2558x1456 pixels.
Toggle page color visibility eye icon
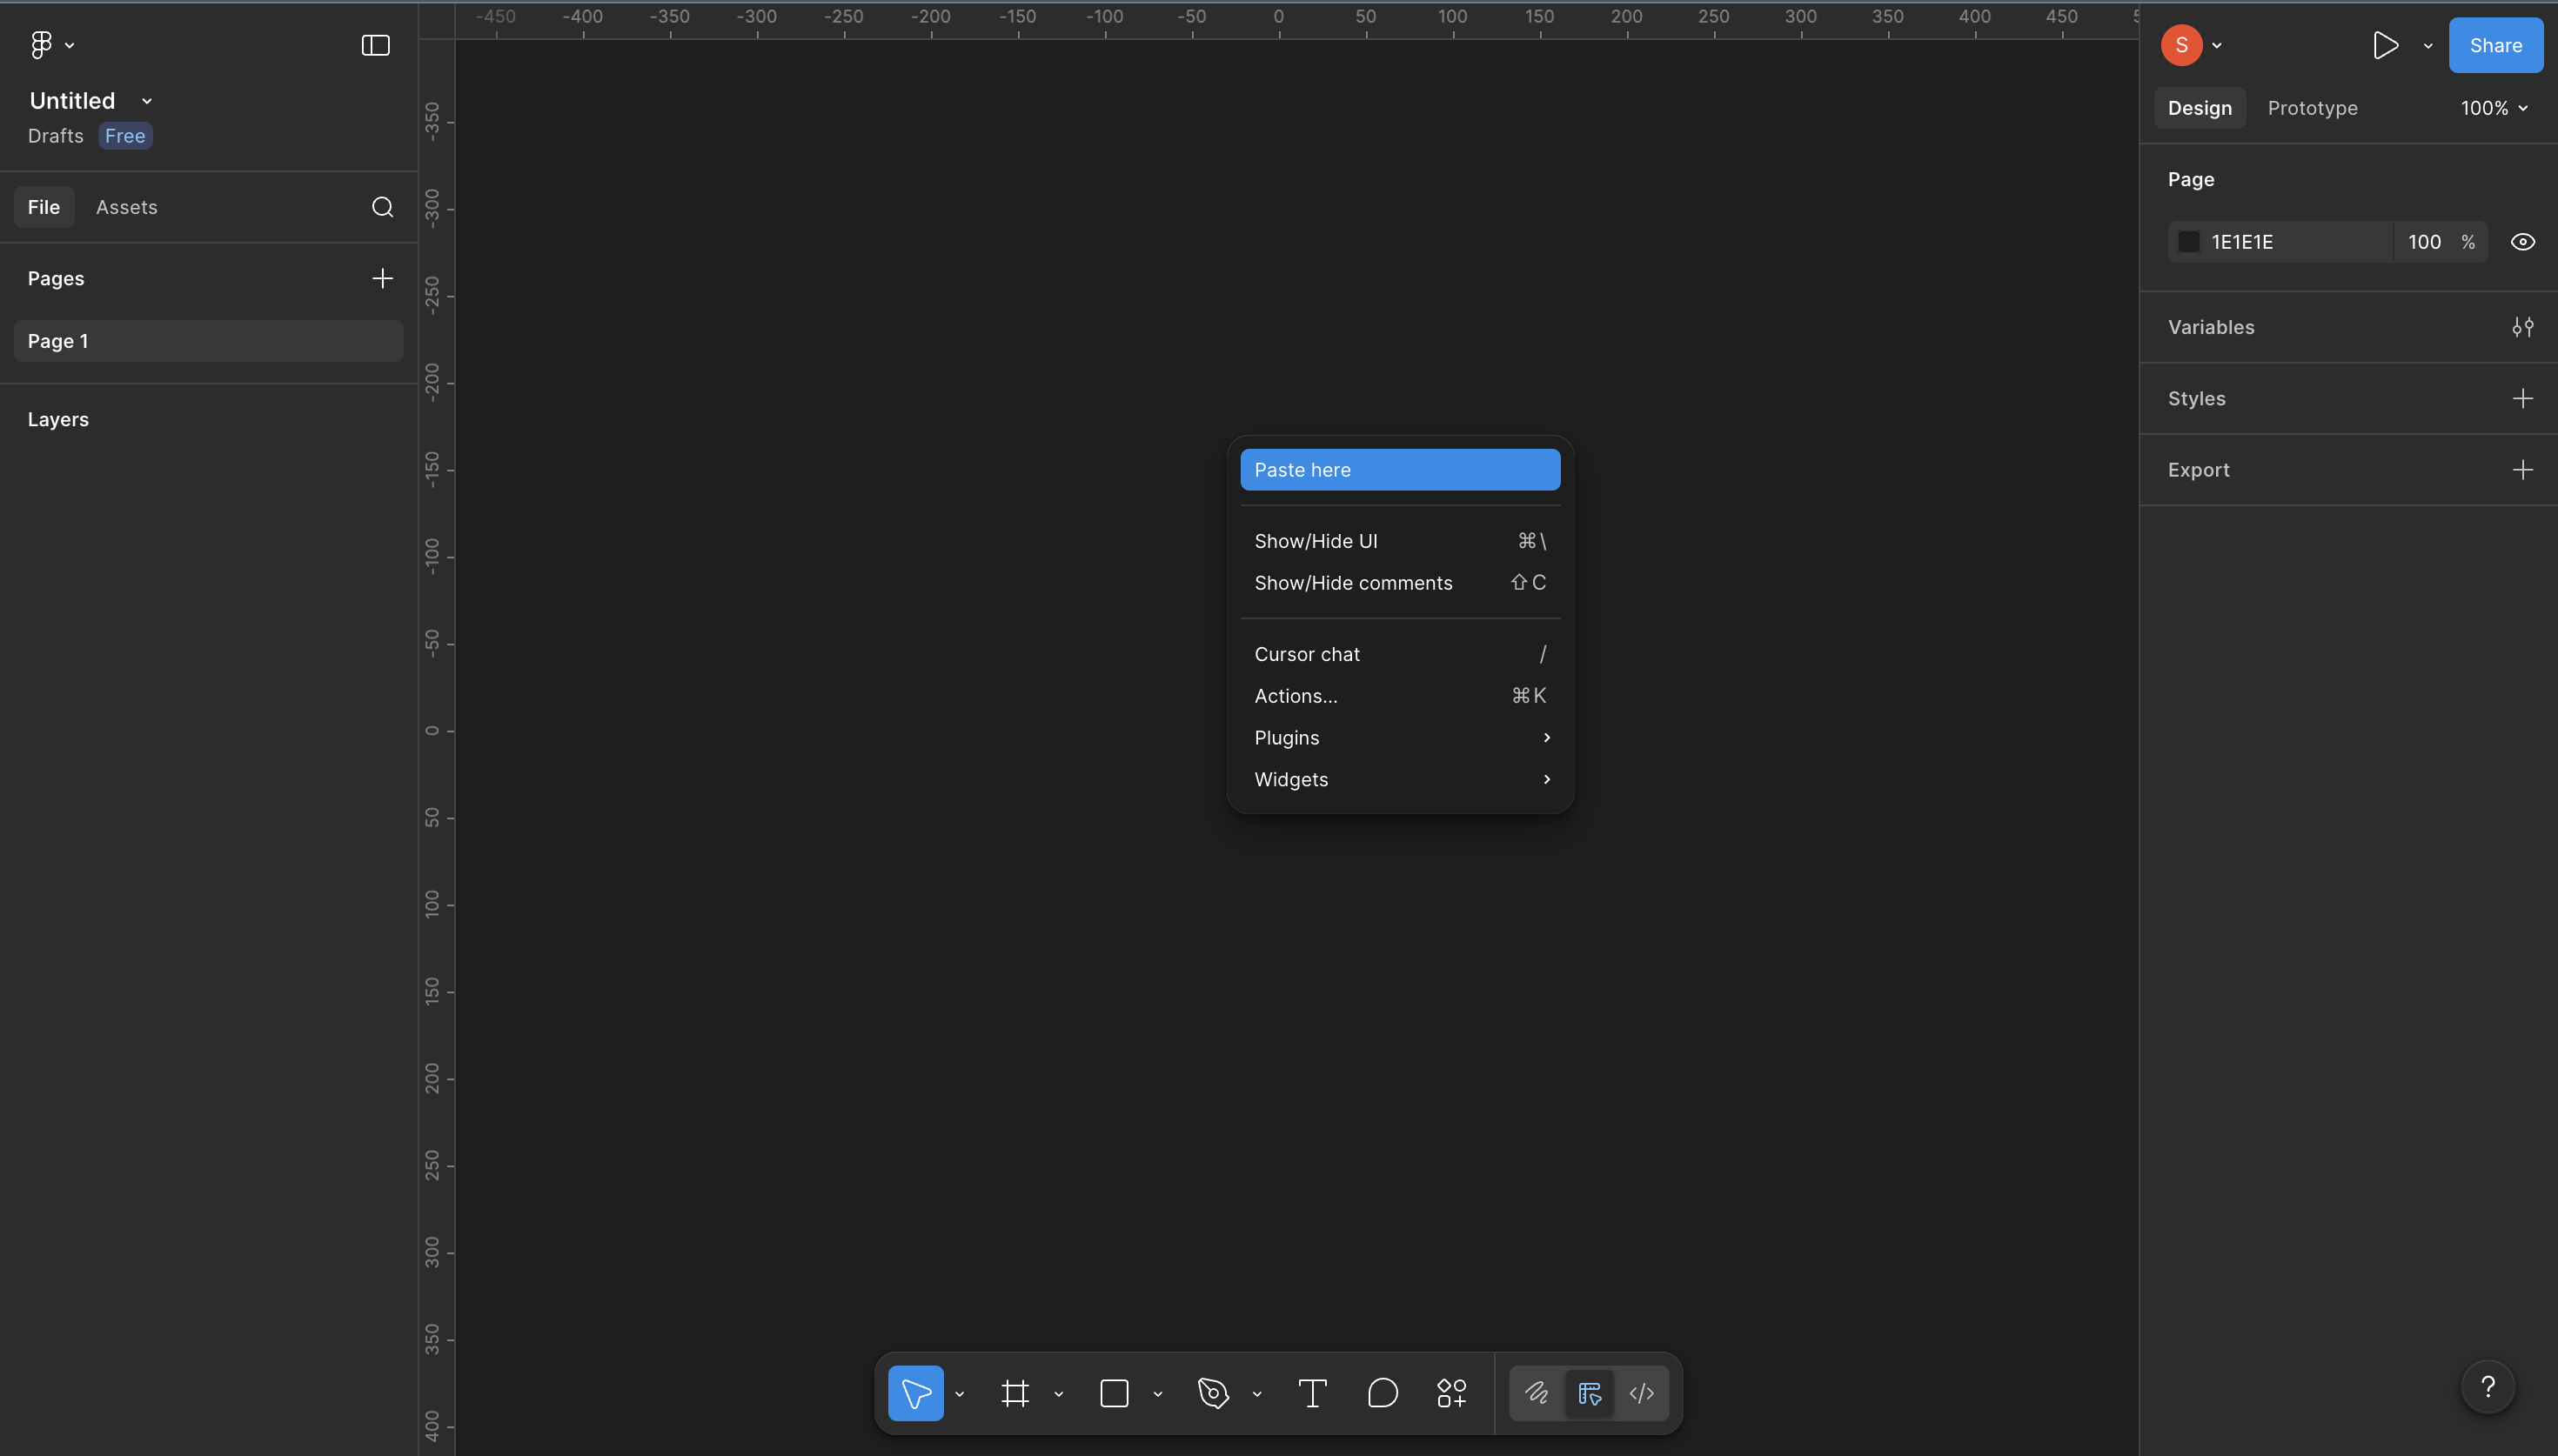coord(2523,241)
